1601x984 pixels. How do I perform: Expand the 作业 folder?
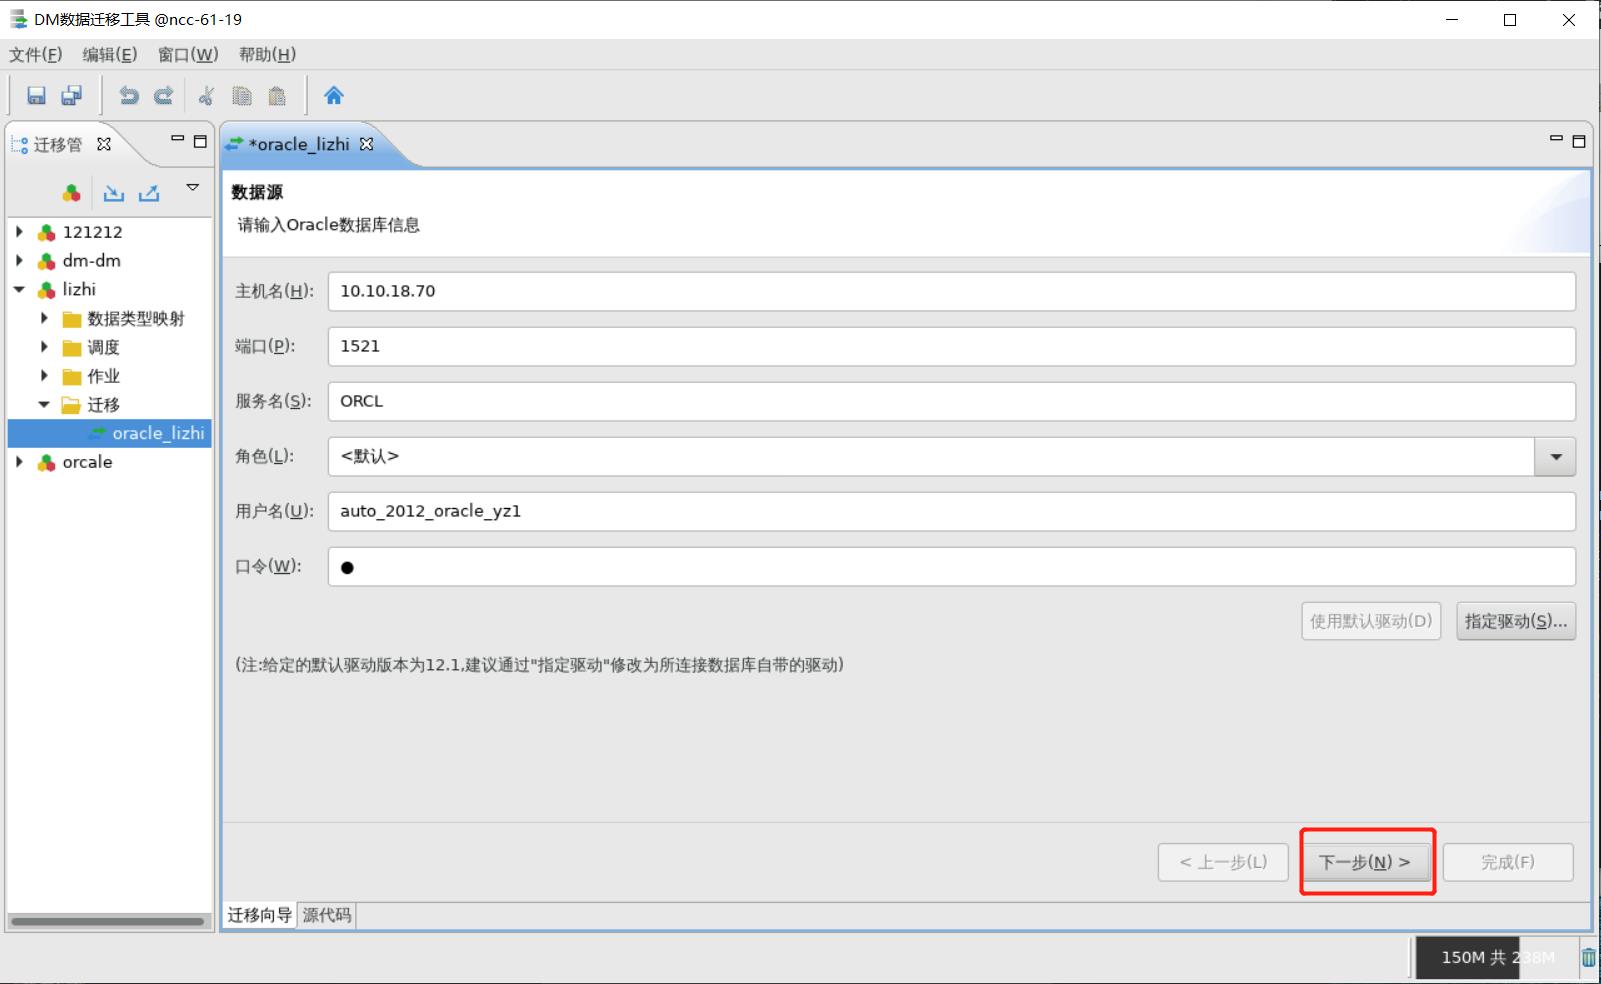tap(44, 377)
